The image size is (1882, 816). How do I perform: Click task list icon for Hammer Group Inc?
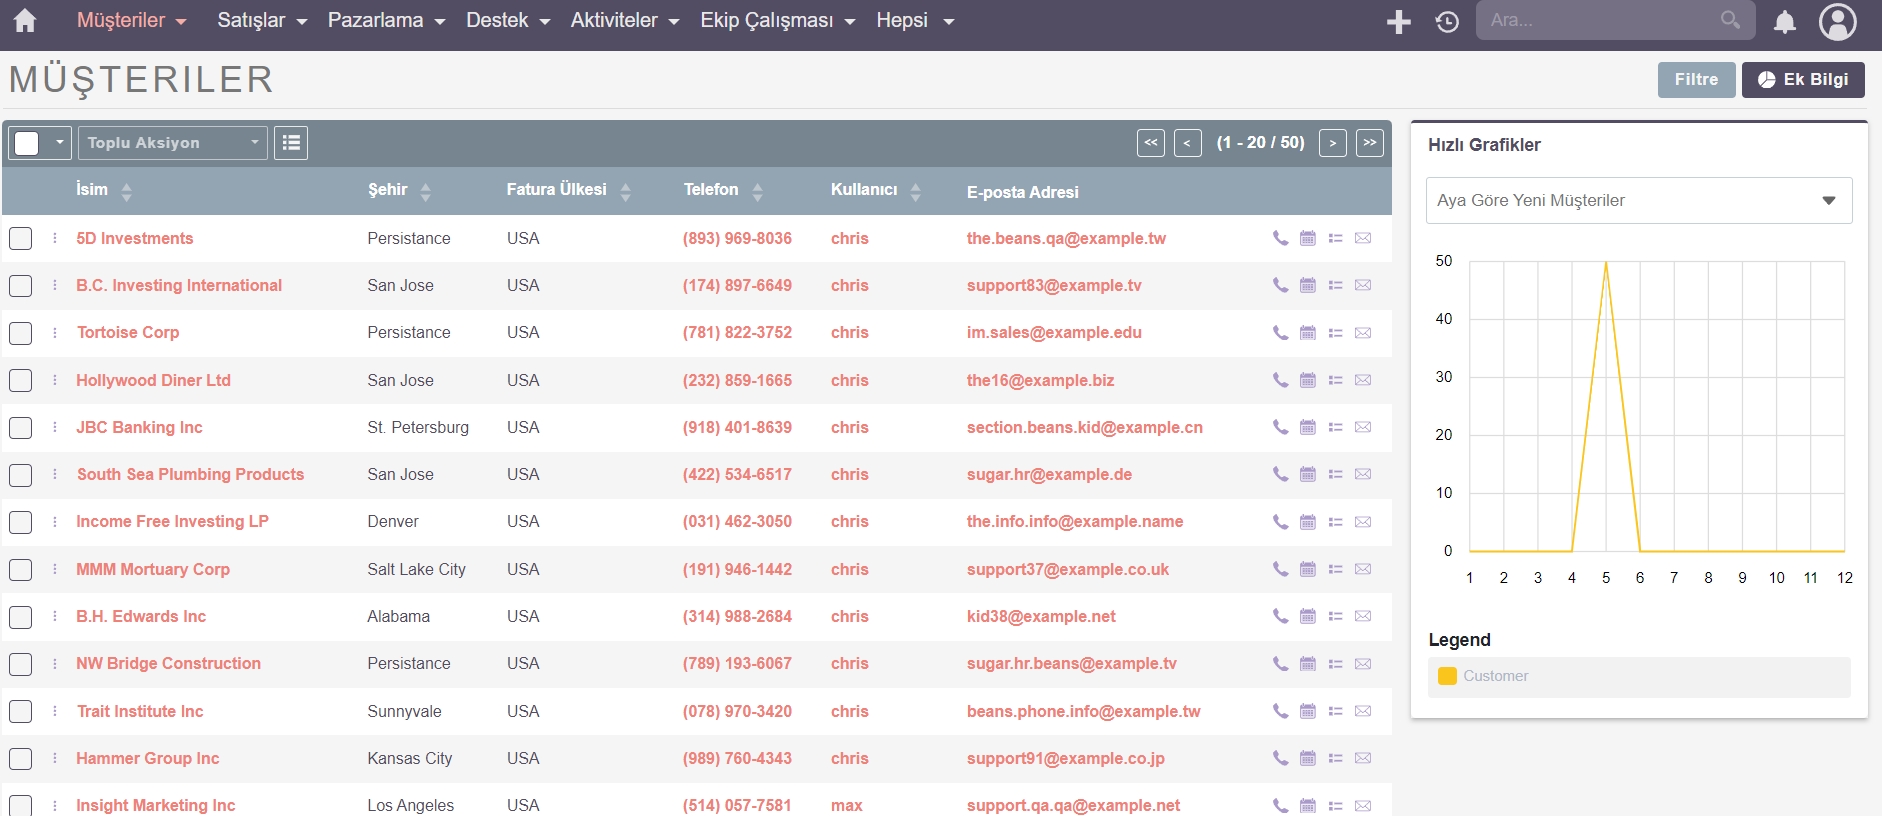tap(1335, 758)
